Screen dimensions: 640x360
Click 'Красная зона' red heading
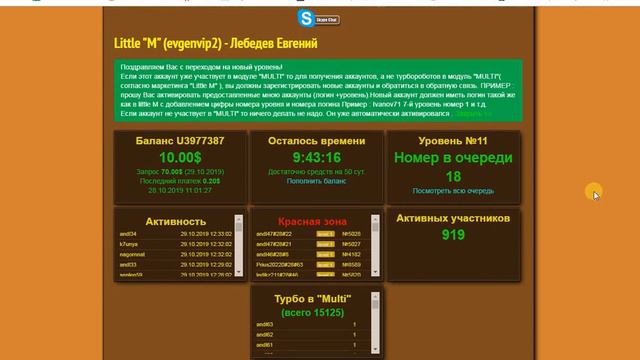coord(312,222)
